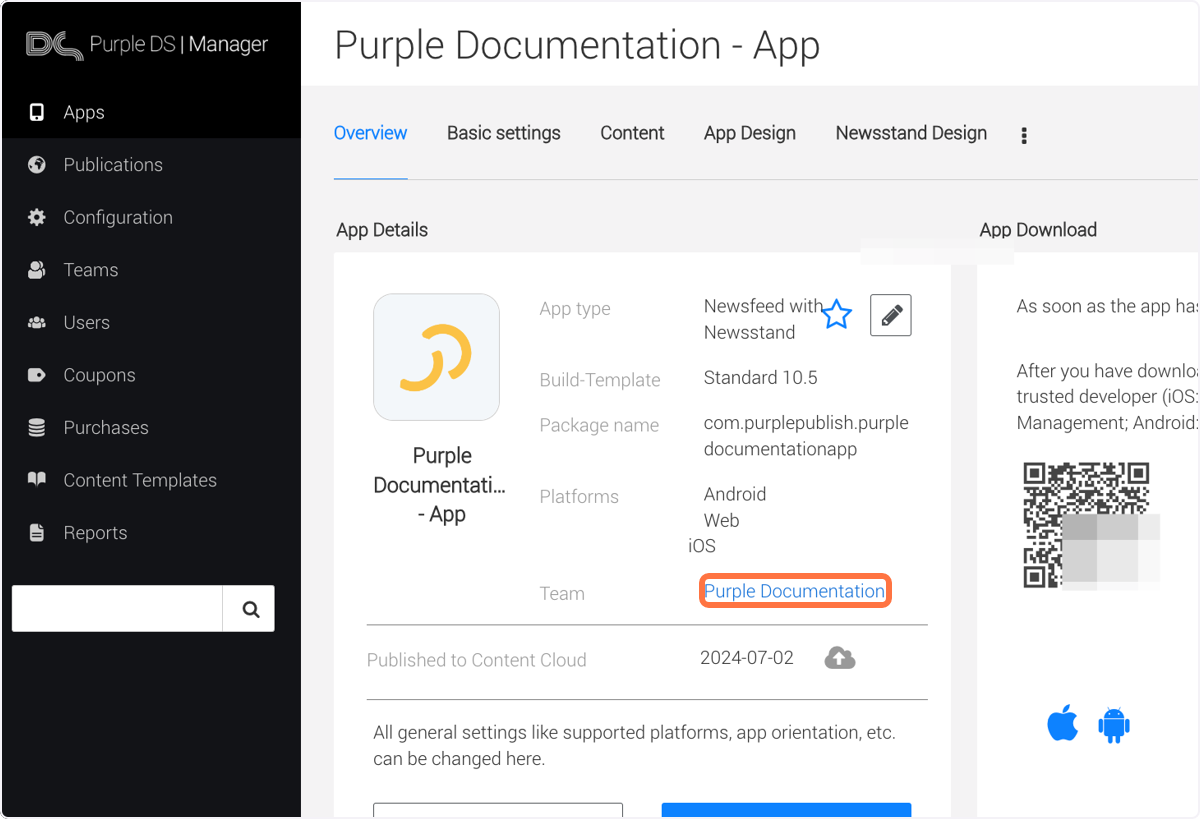Open Configuration gear icon
Image resolution: width=1200 pixels, height=819 pixels.
pos(37,217)
